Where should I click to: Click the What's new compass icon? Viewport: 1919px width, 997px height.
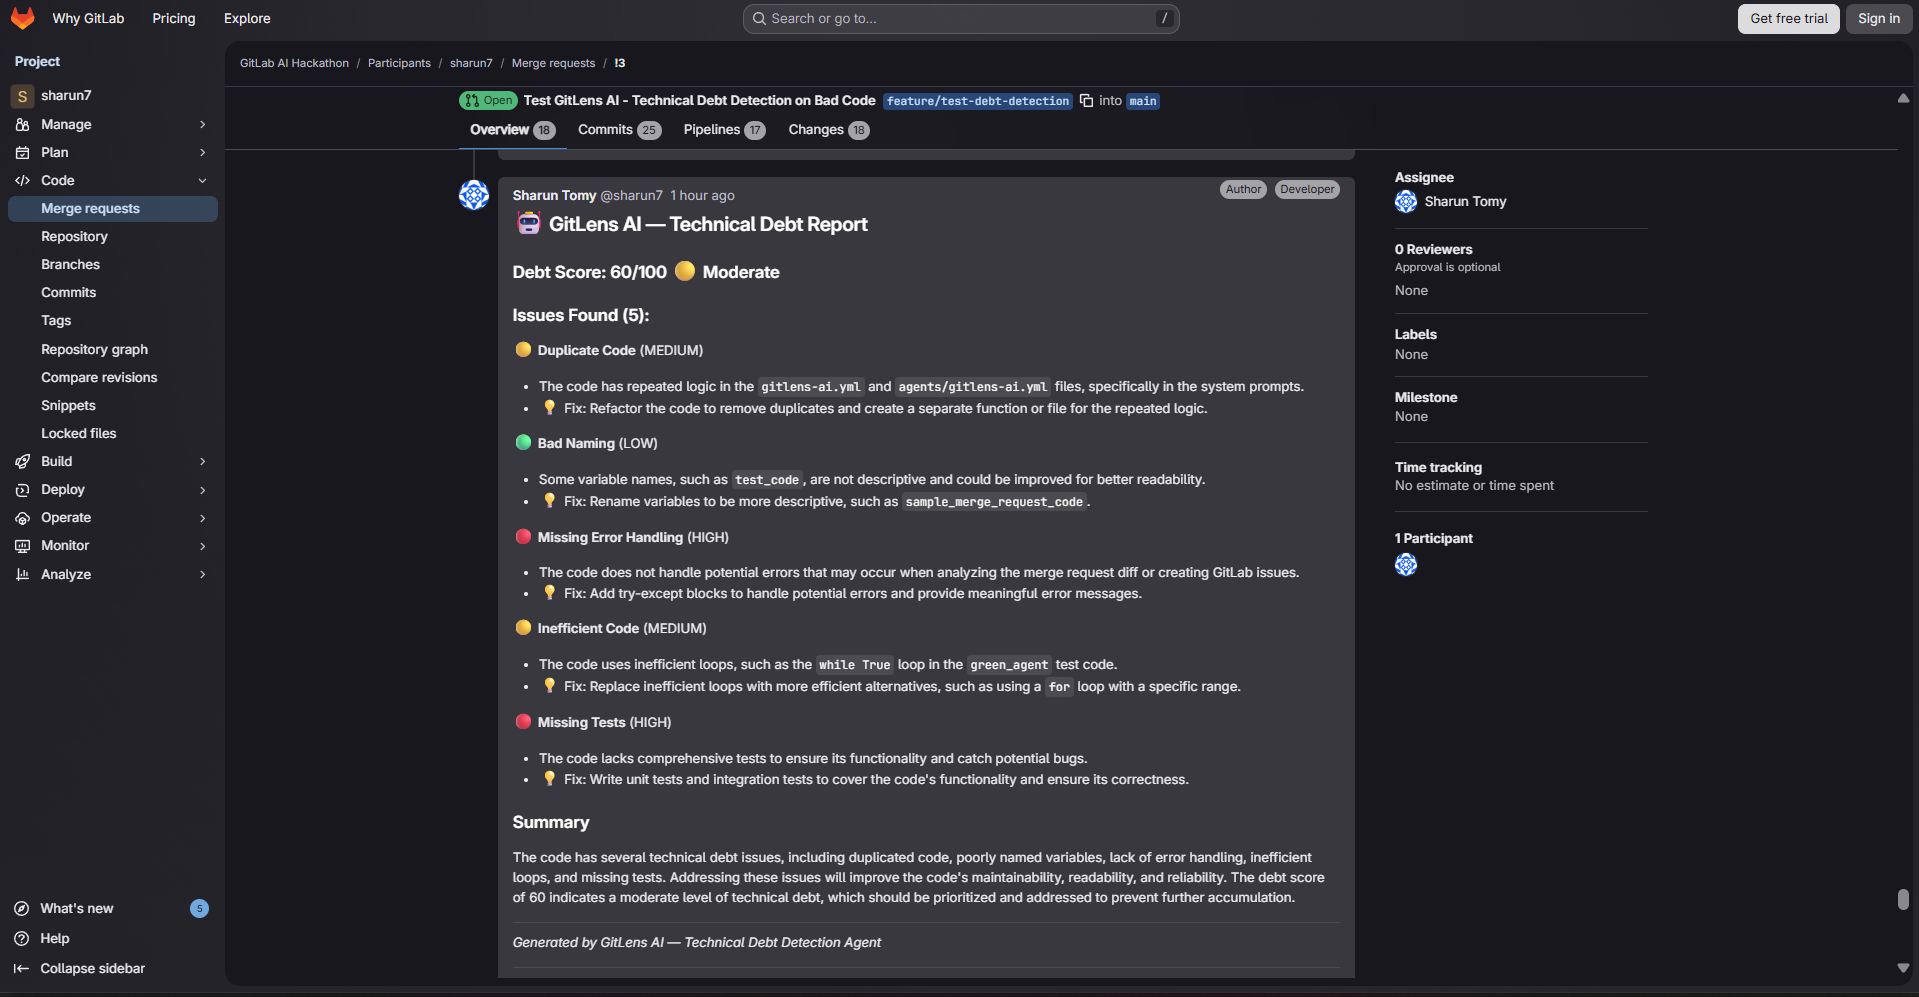coord(21,909)
